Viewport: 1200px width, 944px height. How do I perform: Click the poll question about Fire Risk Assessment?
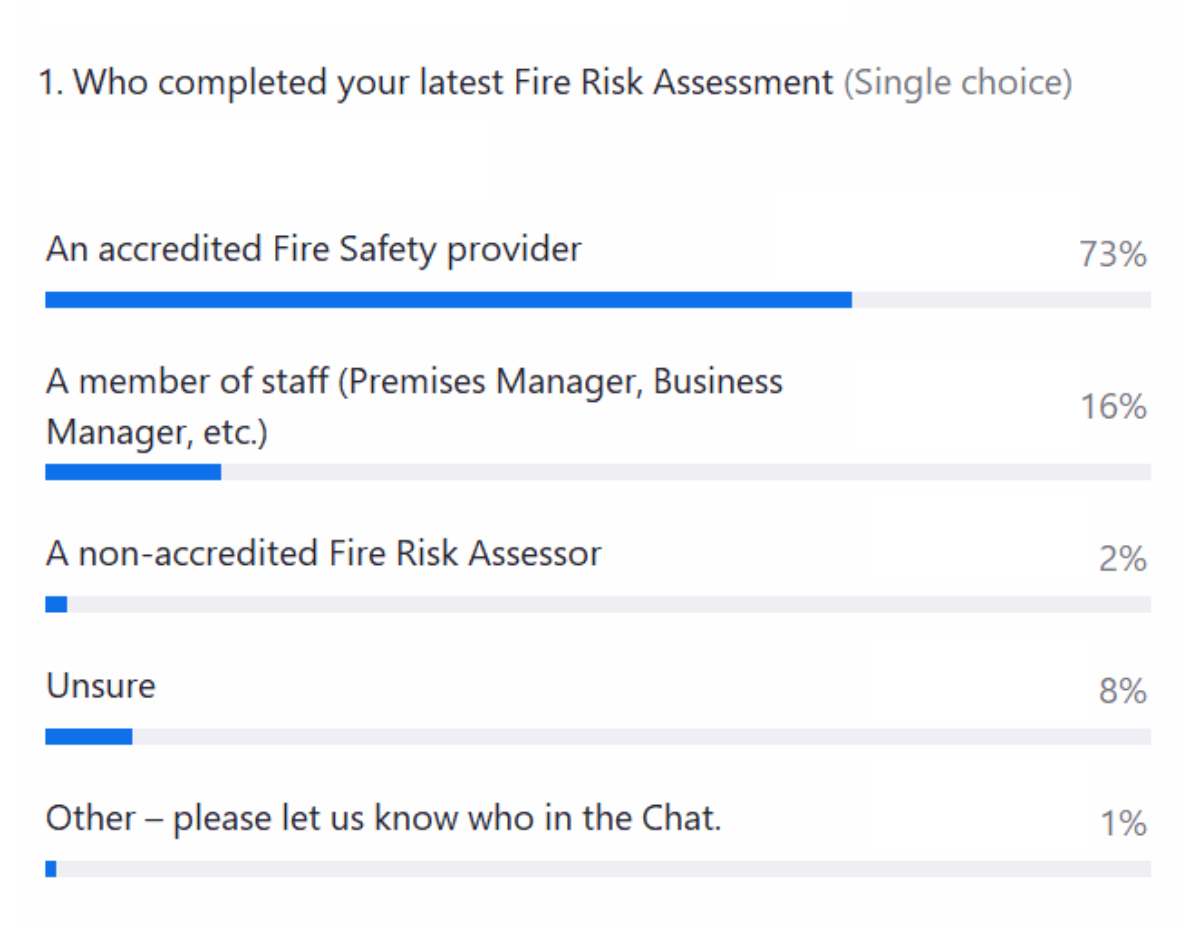pyautogui.click(x=436, y=83)
